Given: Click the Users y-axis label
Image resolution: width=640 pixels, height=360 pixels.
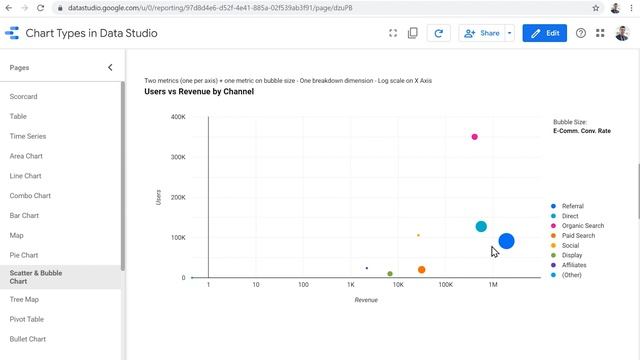Looking at the screenshot, I should (x=158, y=197).
